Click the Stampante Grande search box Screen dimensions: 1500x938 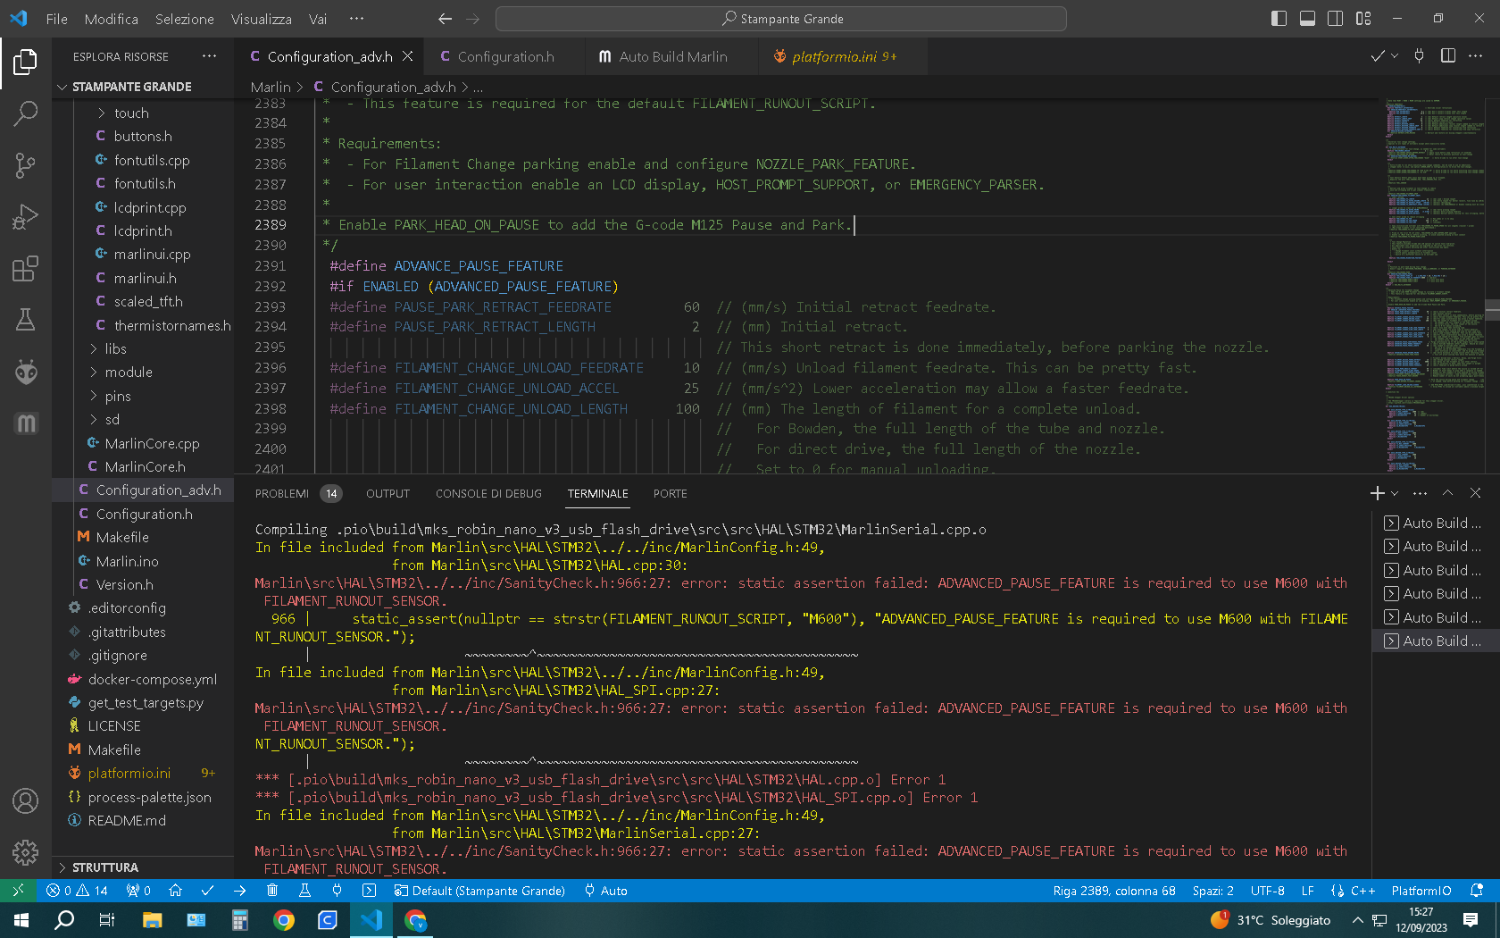[781, 19]
